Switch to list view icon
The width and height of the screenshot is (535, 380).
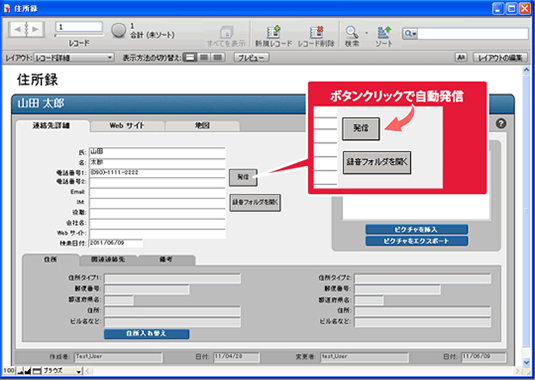204,57
